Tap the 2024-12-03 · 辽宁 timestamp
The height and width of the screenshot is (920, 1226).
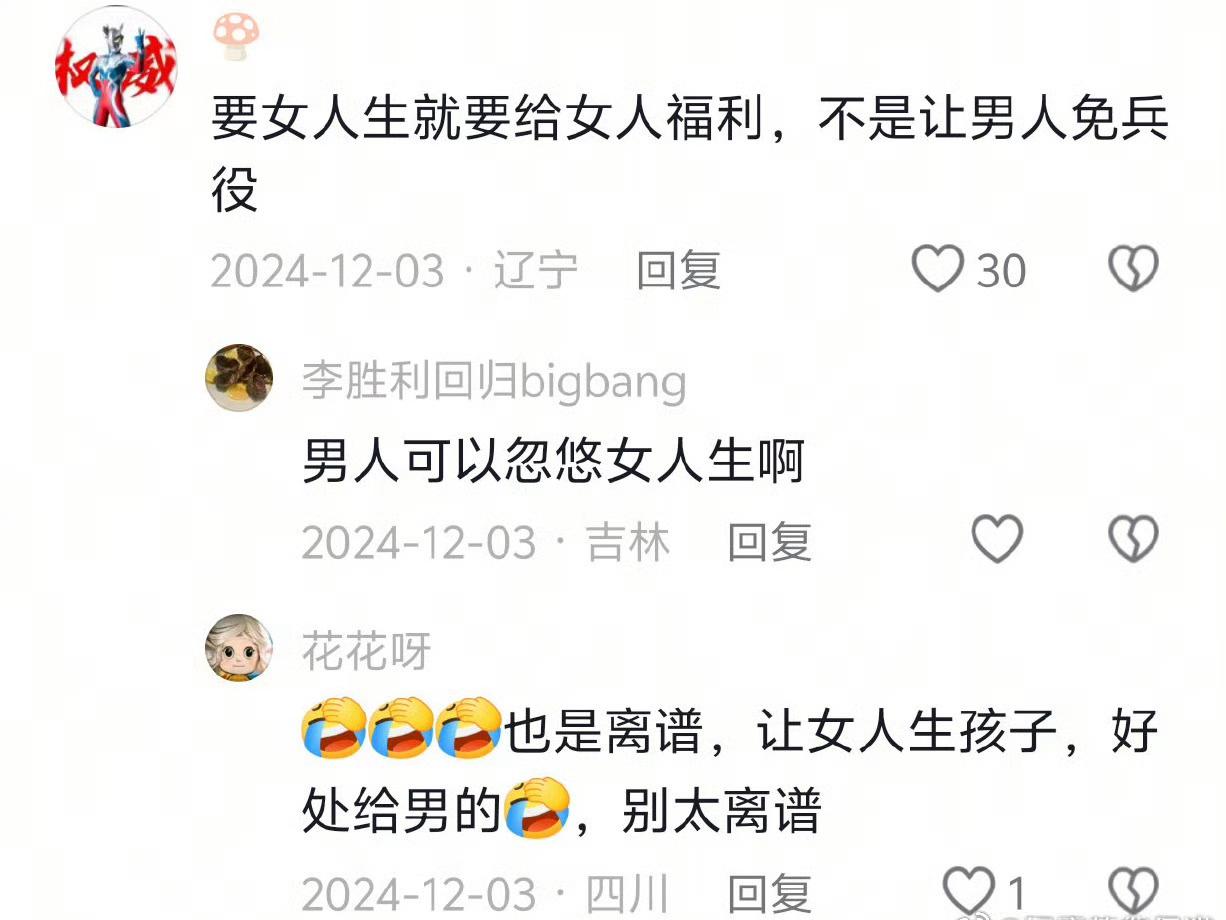pos(394,270)
